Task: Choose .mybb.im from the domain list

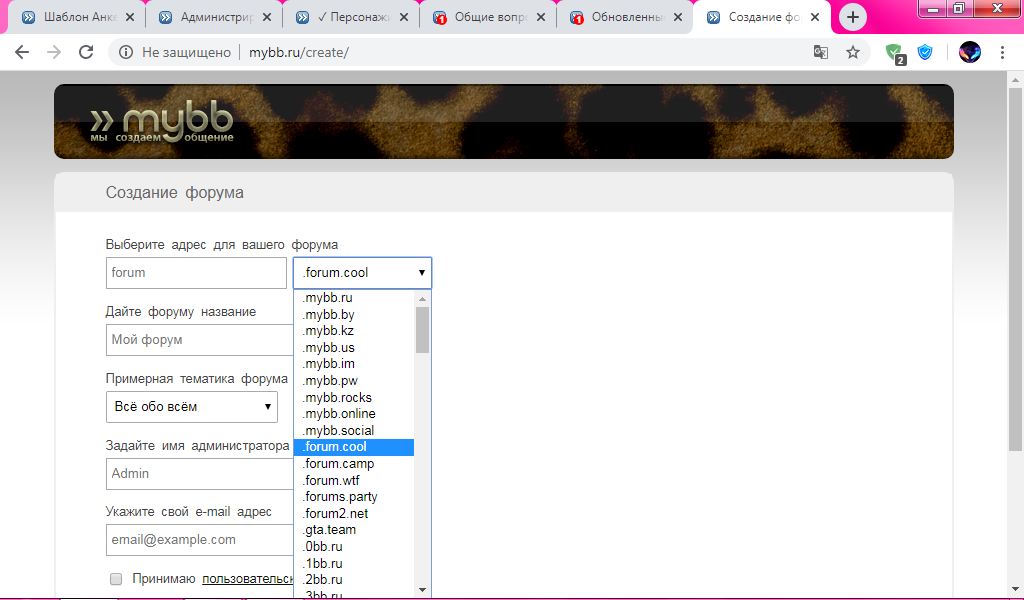Action: (353, 364)
